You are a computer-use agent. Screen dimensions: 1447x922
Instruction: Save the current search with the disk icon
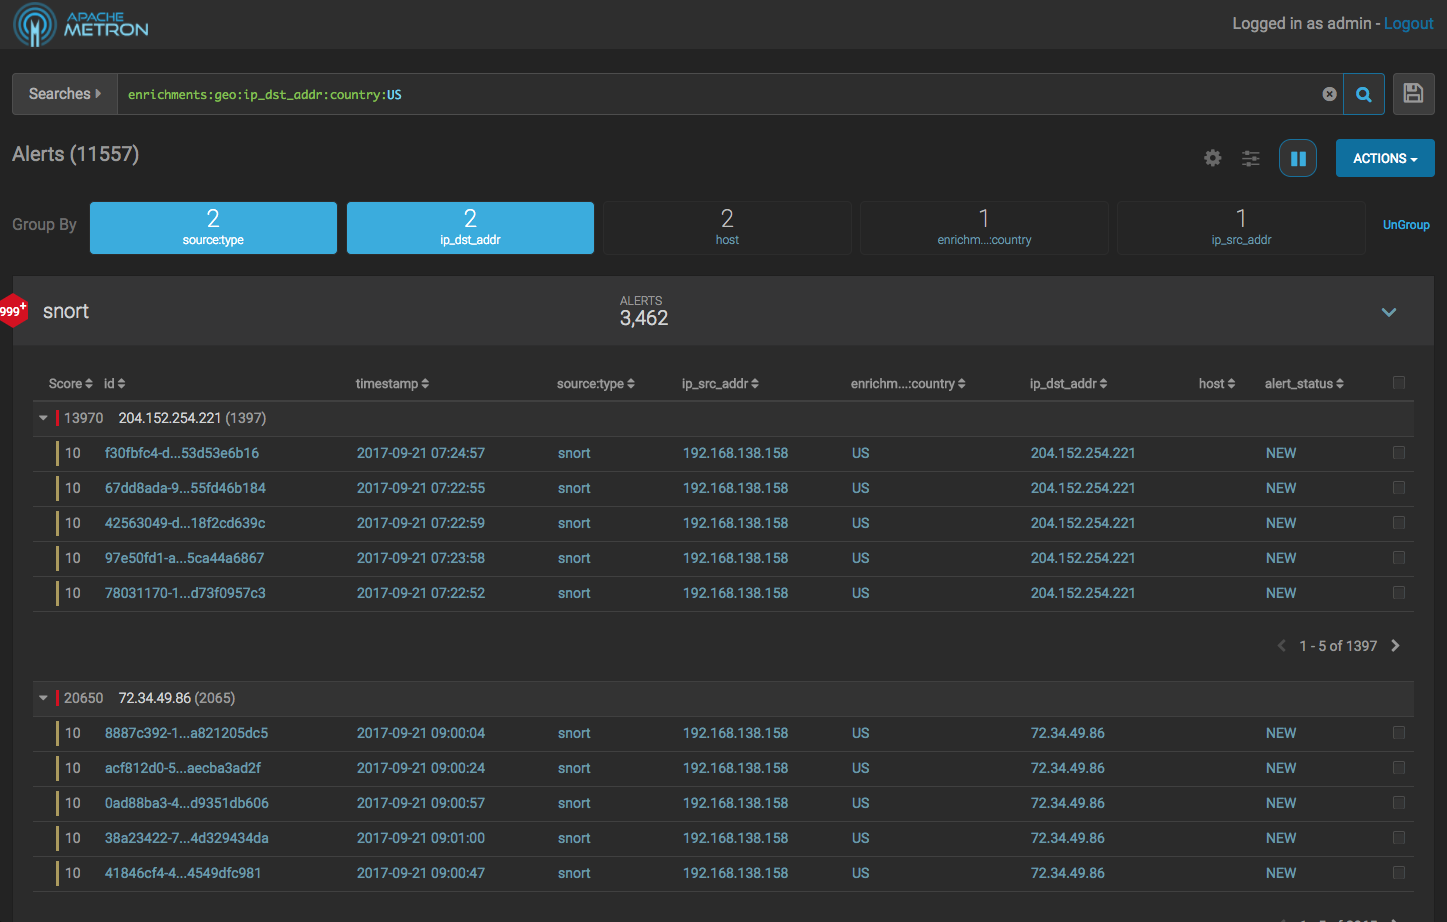pos(1413,94)
